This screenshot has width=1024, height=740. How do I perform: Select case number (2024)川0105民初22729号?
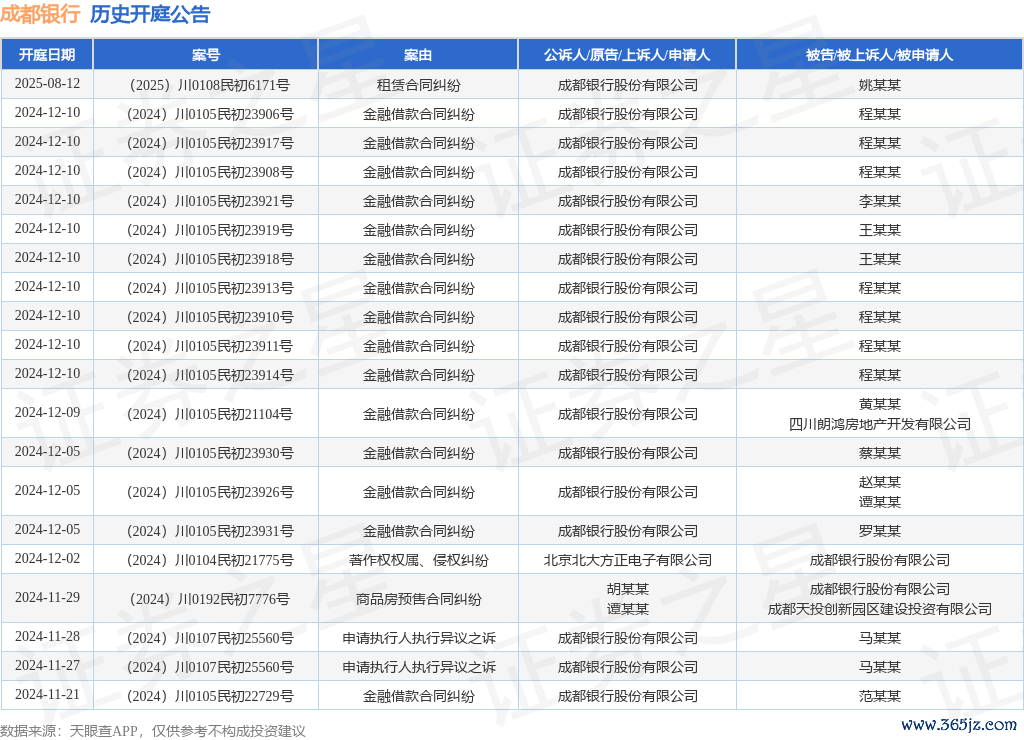click(206, 696)
